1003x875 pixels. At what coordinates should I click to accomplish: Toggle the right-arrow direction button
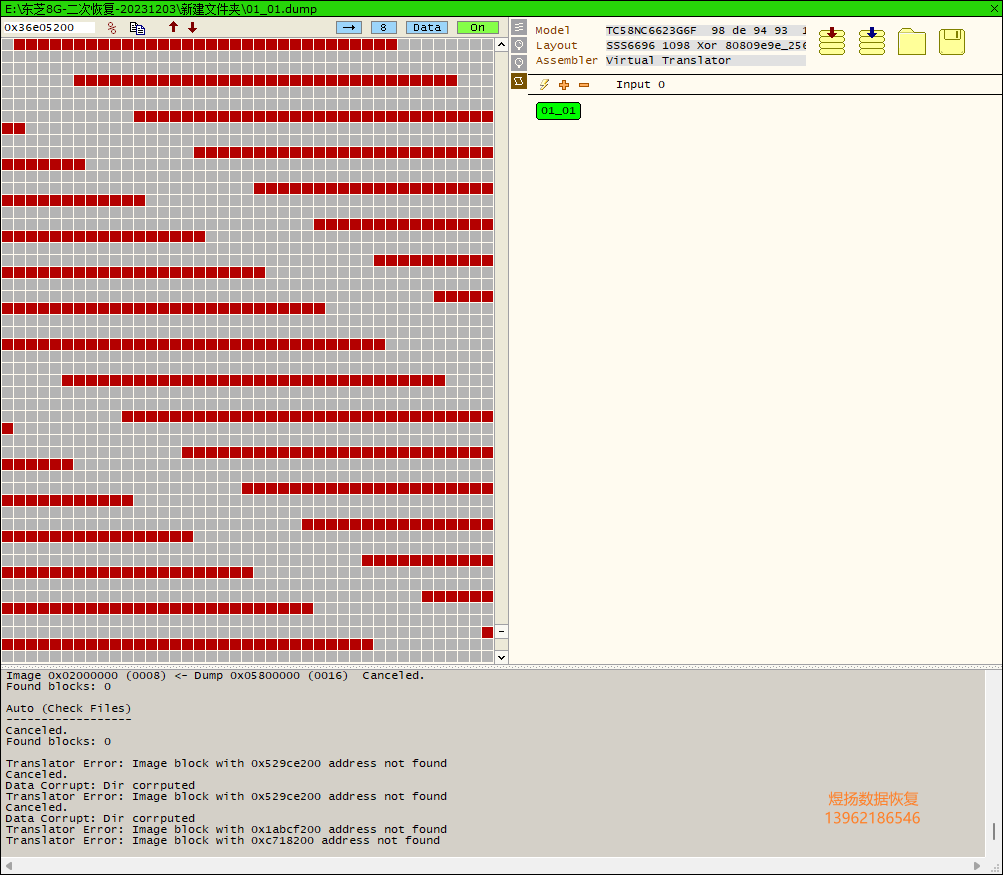click(349, 28)
